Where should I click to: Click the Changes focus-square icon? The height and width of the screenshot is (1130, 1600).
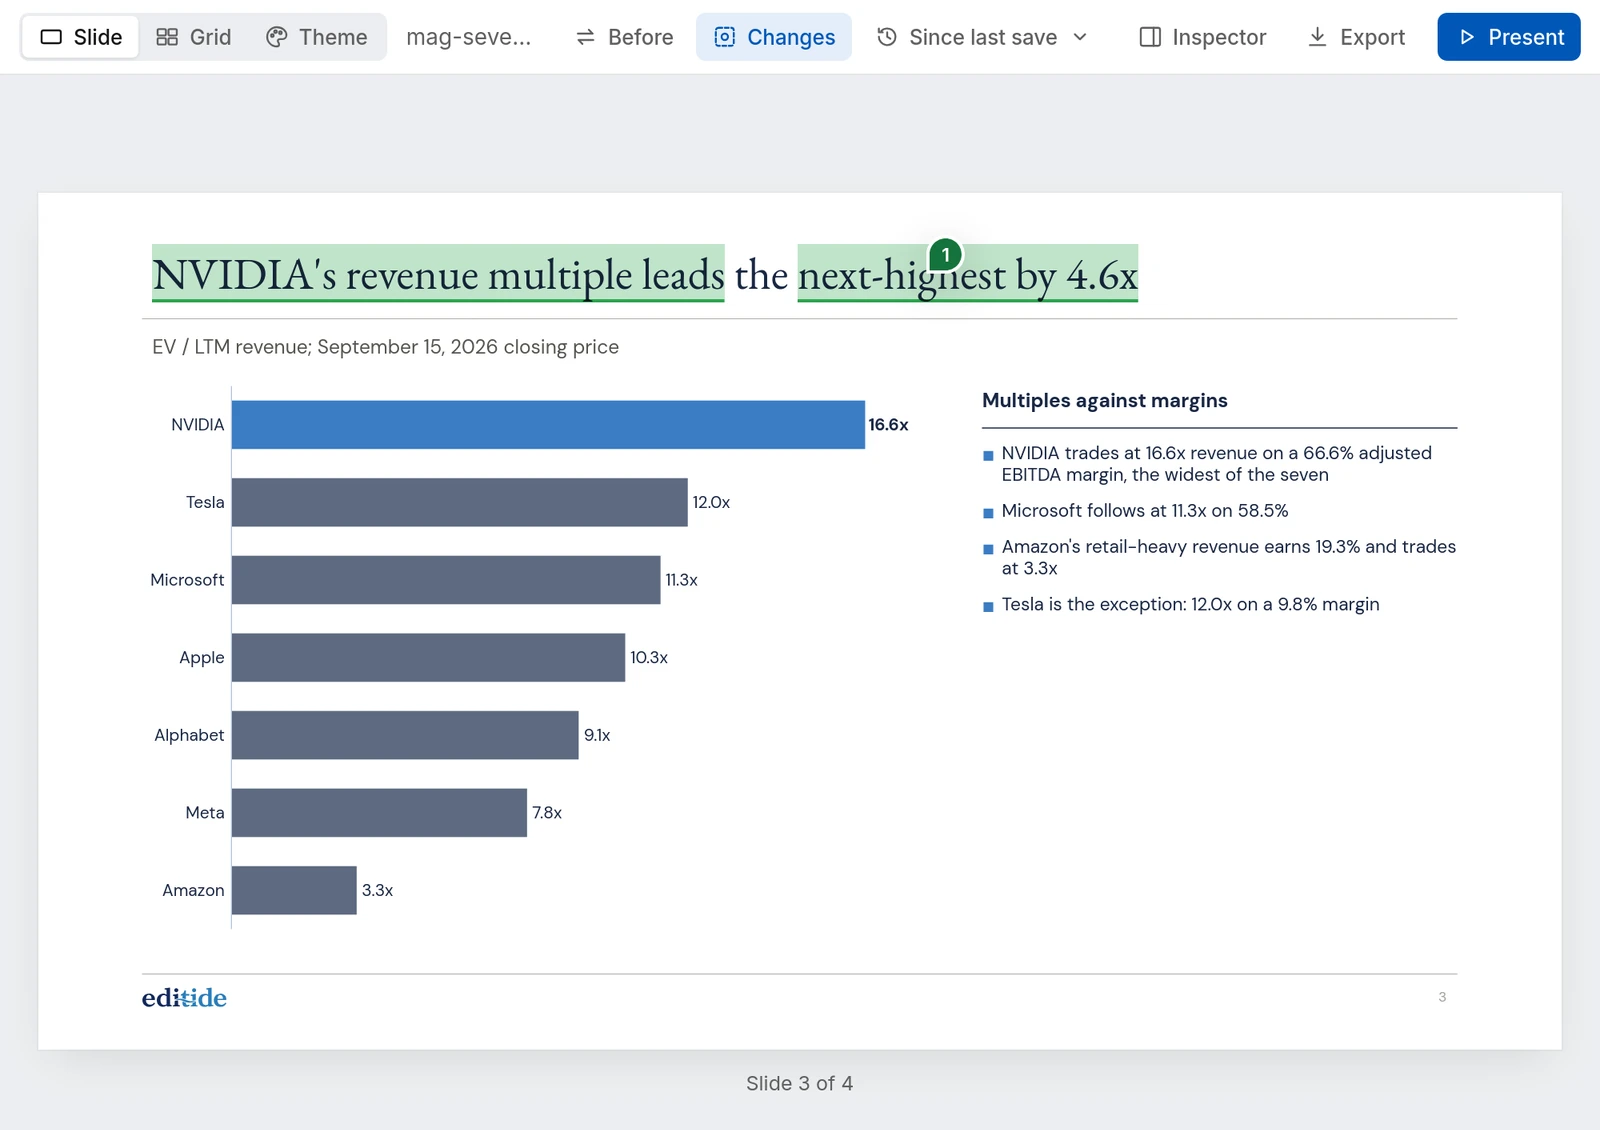725,37
